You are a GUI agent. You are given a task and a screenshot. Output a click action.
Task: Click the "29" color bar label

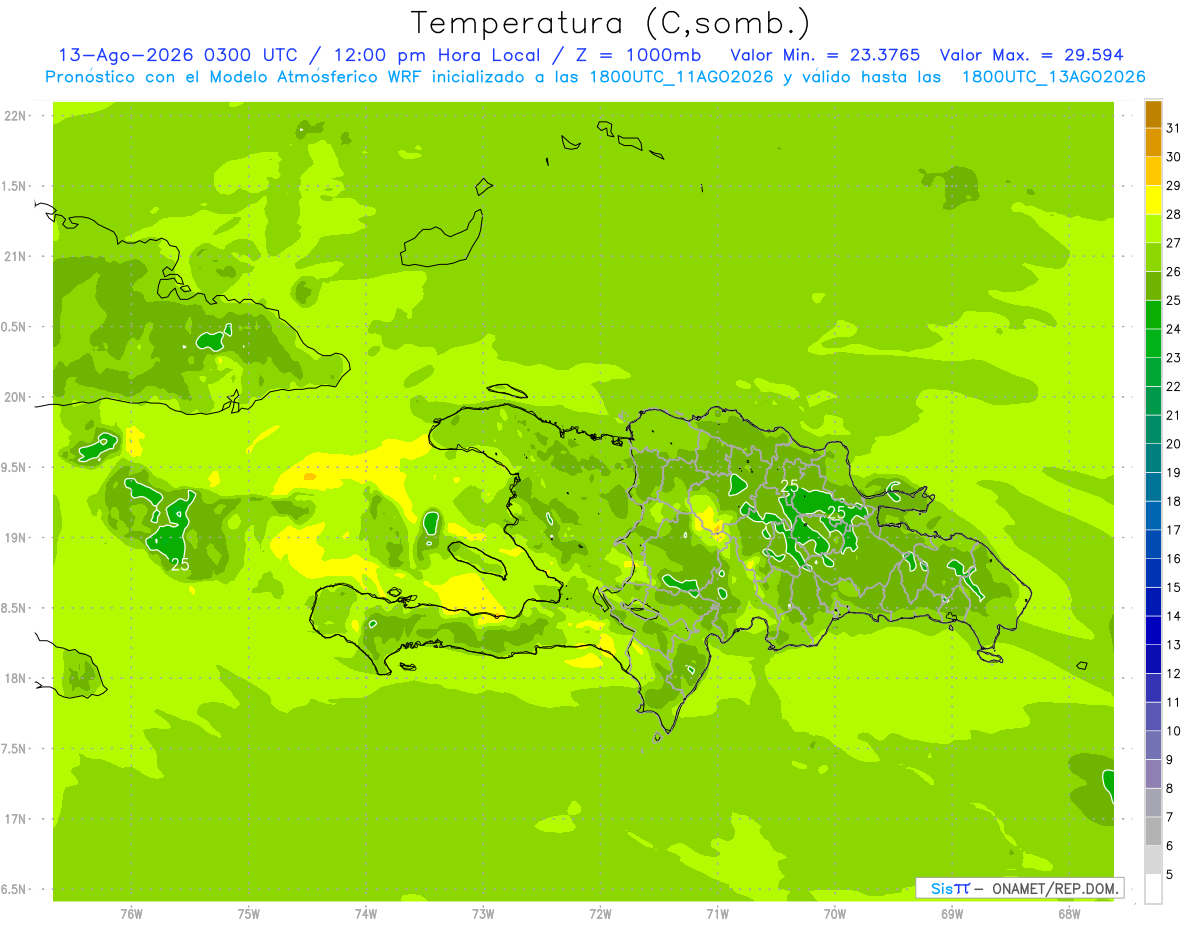coord(1173,186)
